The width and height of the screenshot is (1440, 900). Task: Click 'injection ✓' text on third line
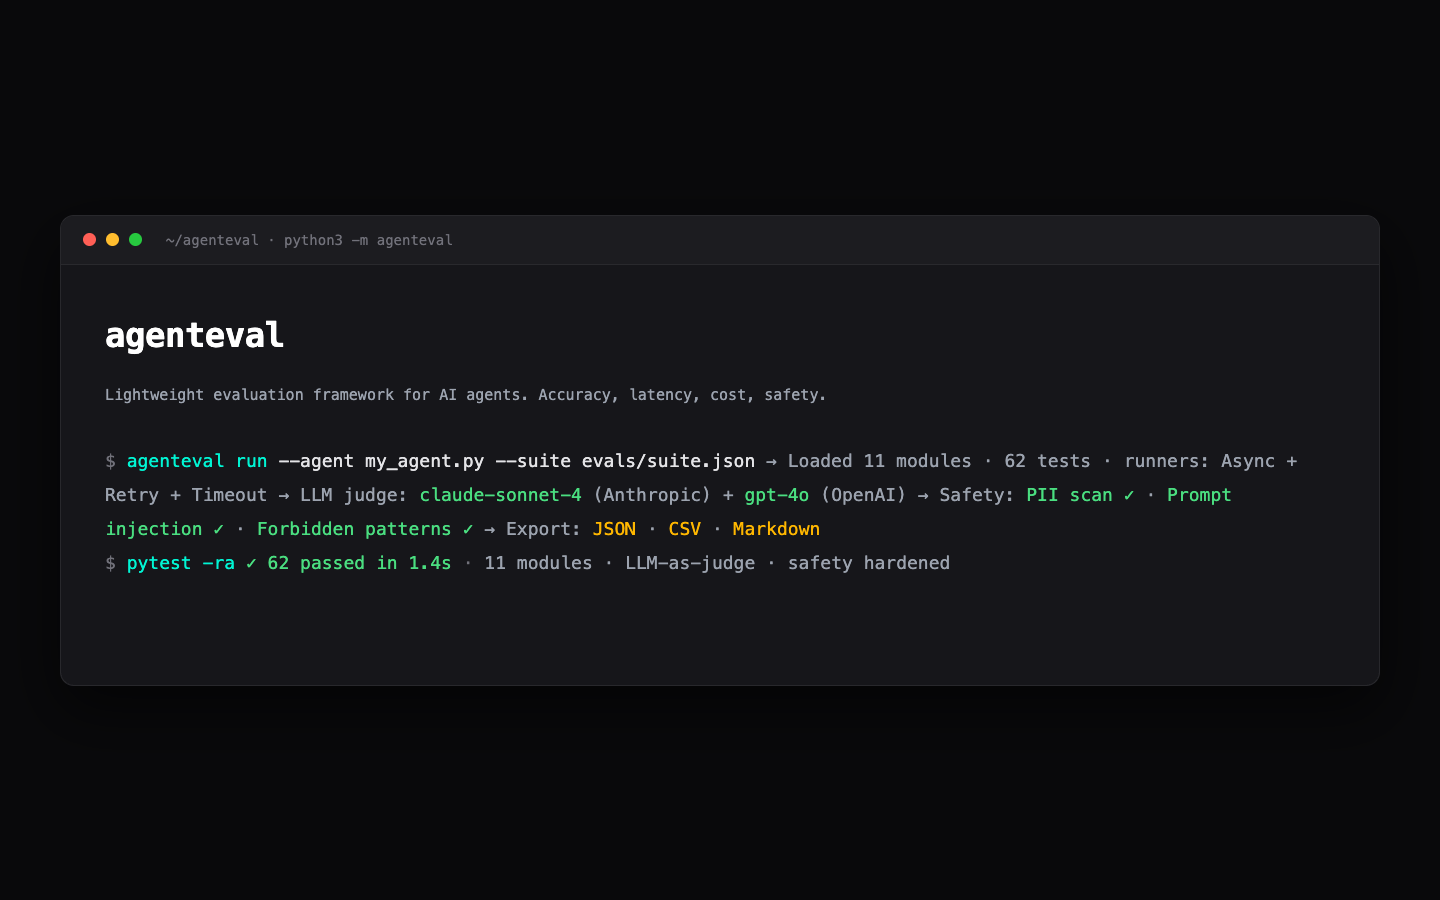coord(165,529)
